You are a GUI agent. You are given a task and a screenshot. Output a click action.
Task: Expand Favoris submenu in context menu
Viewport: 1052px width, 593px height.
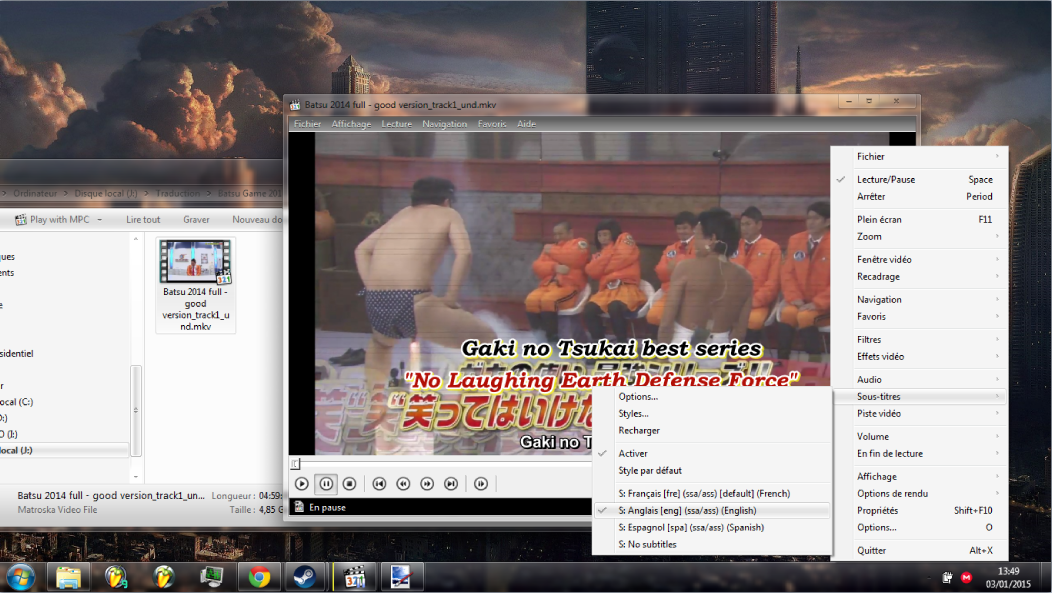pos(920,317)
